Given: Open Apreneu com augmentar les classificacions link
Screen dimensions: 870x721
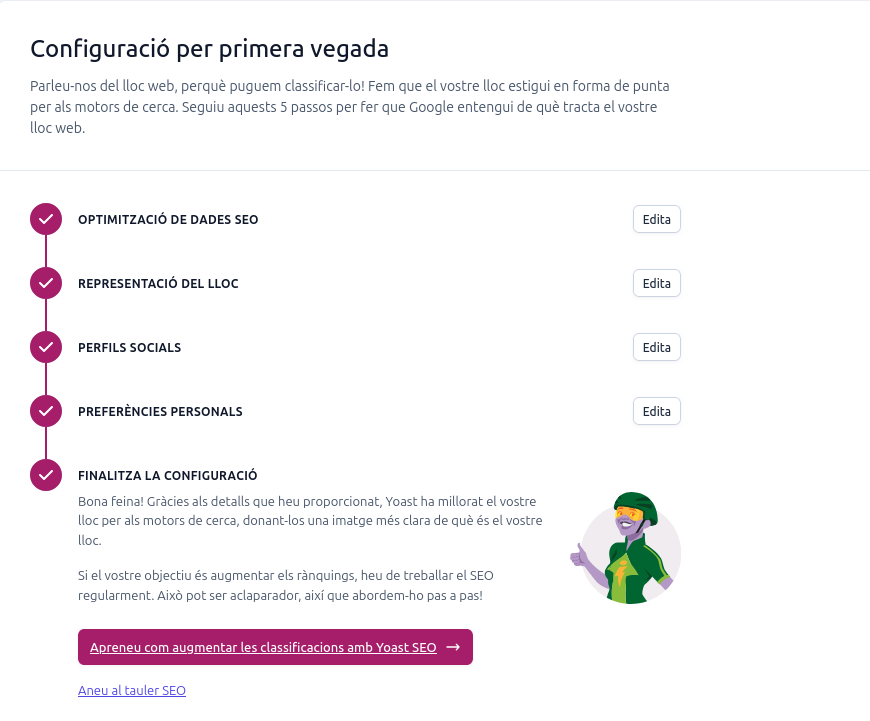Looking at the screenshot, I should click(x=263, y=647).
